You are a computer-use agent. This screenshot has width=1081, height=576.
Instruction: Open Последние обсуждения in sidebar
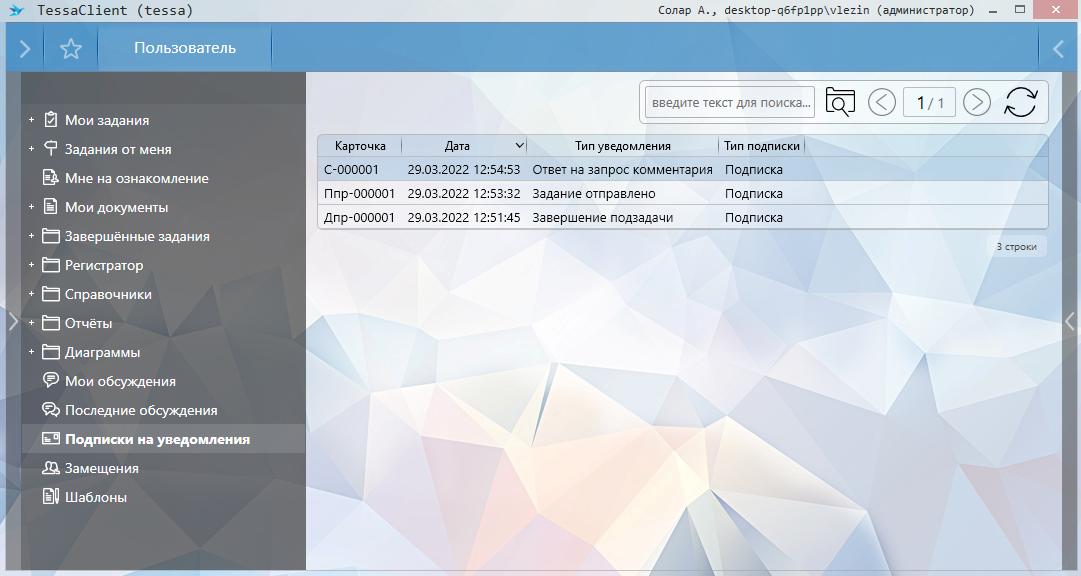pyautogui.click(x=141, y=410)
